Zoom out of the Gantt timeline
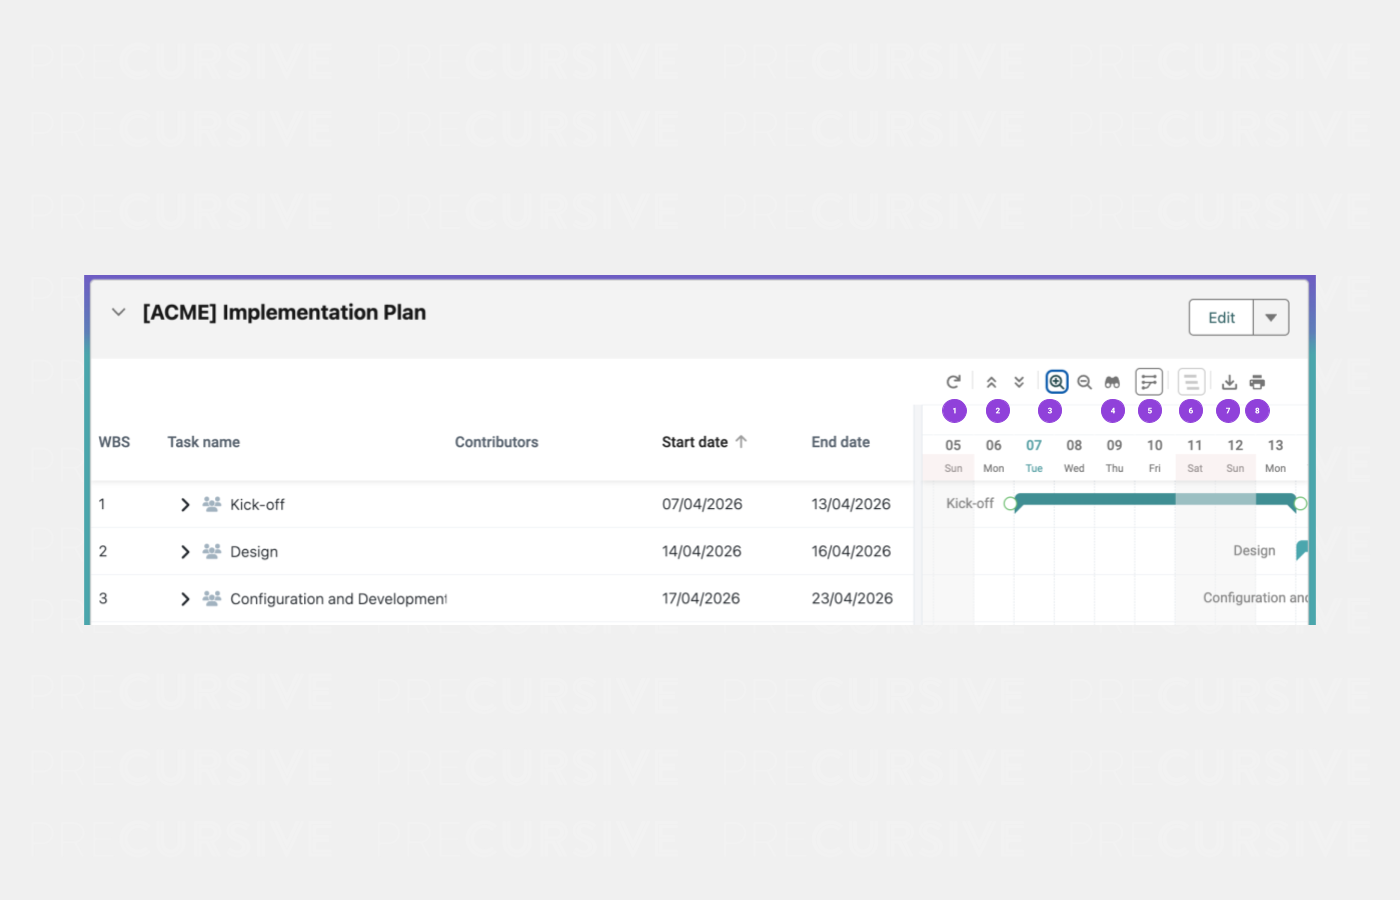 pyautogui.click(x=1084, y=382)
